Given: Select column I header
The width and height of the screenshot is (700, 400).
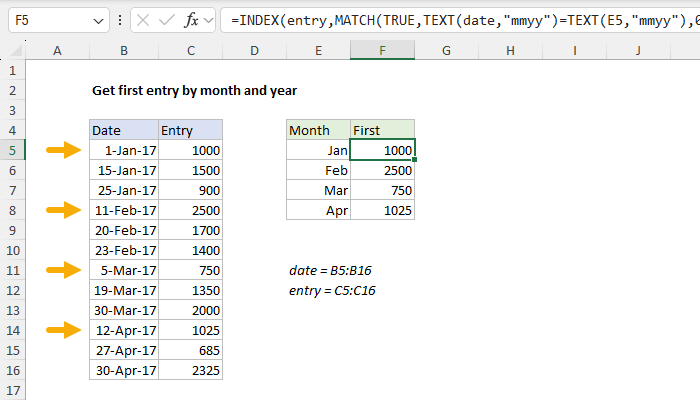Looking at the screenshot, I should (x=575, y=51).
